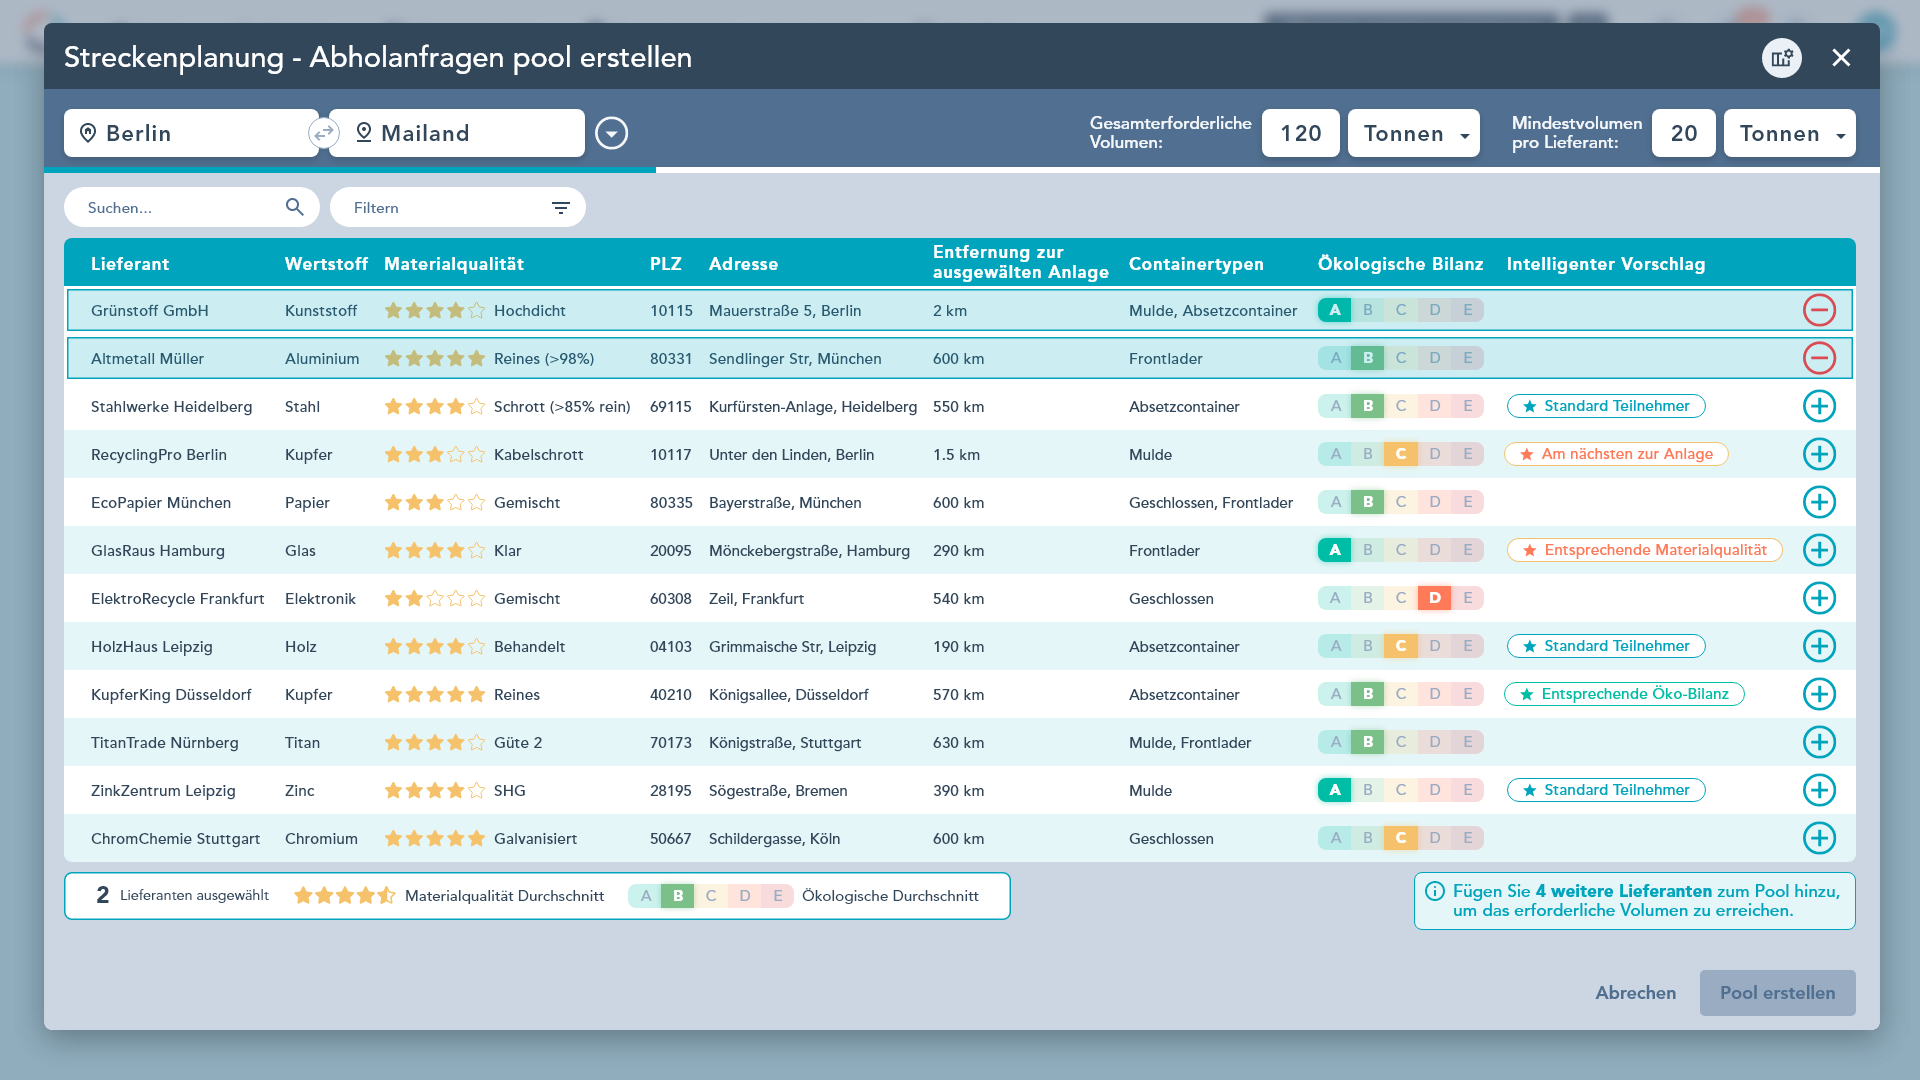Open Gesamterforderliche Volumen unit dropdown
The height and width of the screenshot is (1080, 1920).
click(1413, 133)
